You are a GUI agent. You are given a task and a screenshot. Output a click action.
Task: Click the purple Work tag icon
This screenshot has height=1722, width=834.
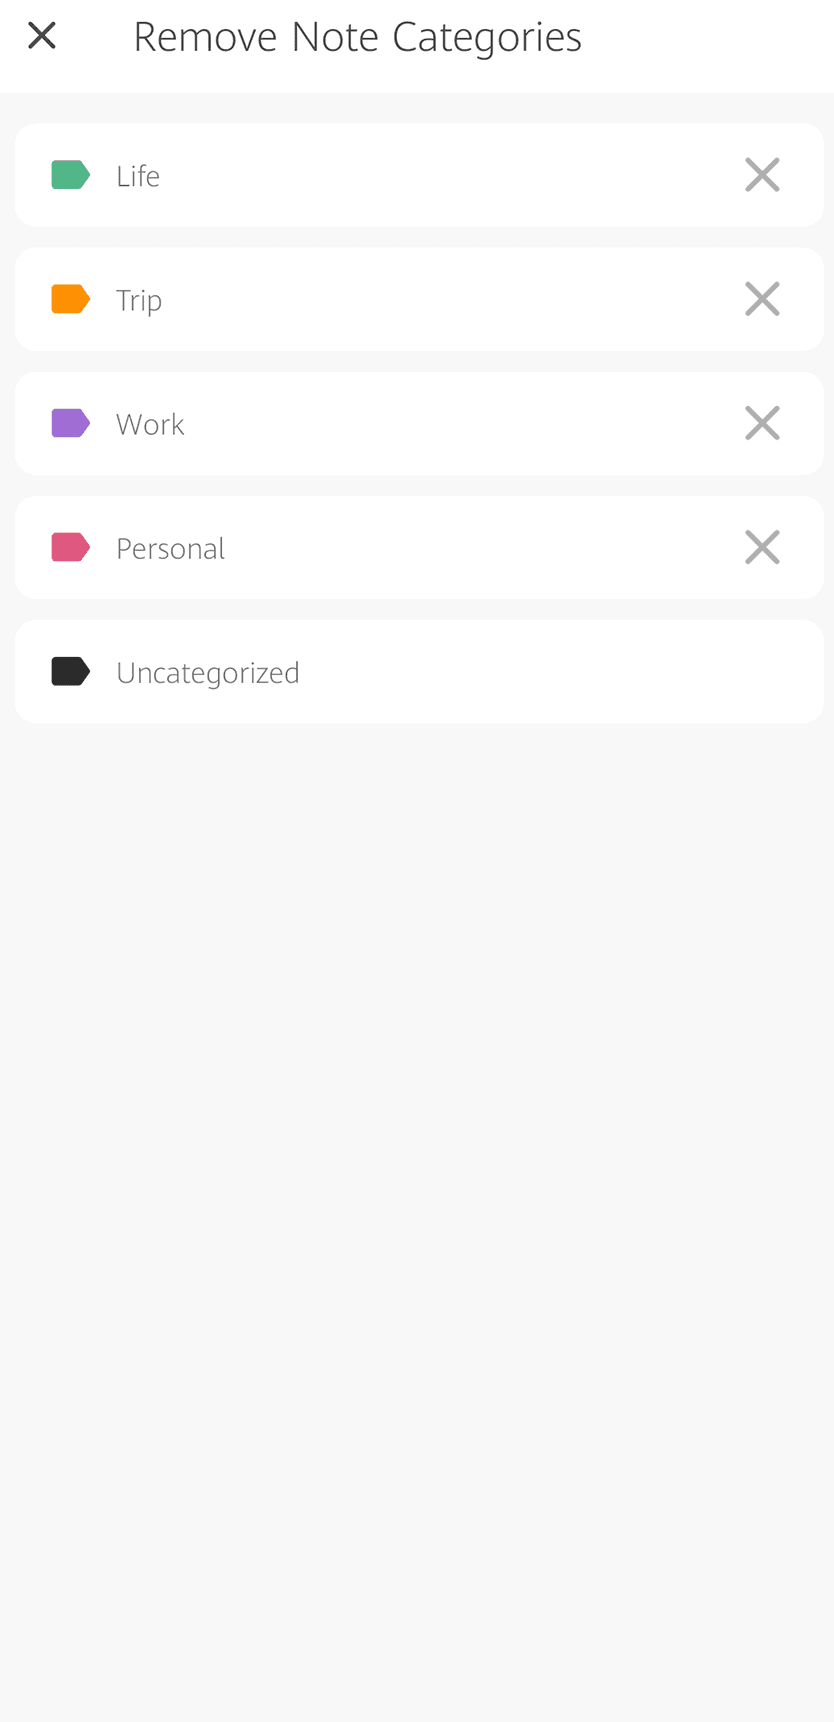pos(70,423)
